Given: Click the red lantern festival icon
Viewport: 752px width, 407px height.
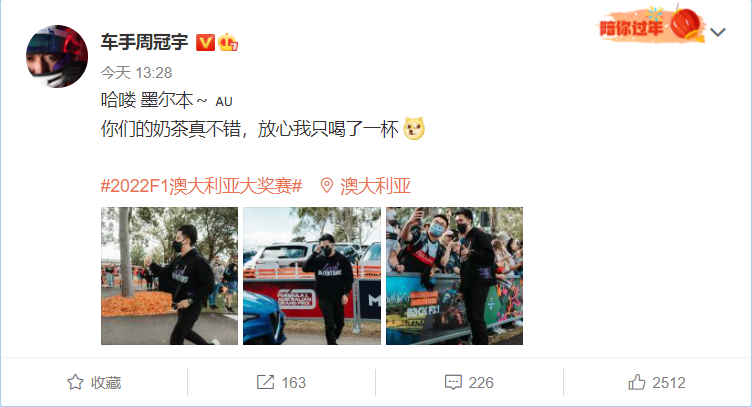Looking at the screenshot, I should click(x=687, y=24).
